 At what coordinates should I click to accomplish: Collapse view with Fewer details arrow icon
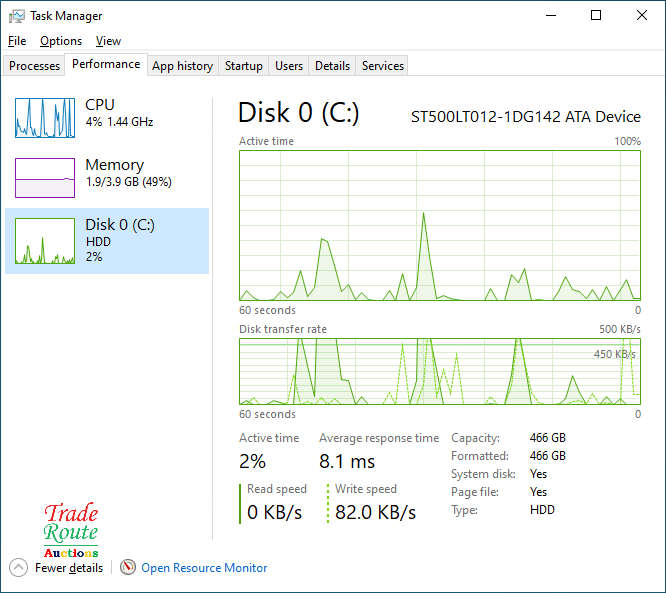18,568
